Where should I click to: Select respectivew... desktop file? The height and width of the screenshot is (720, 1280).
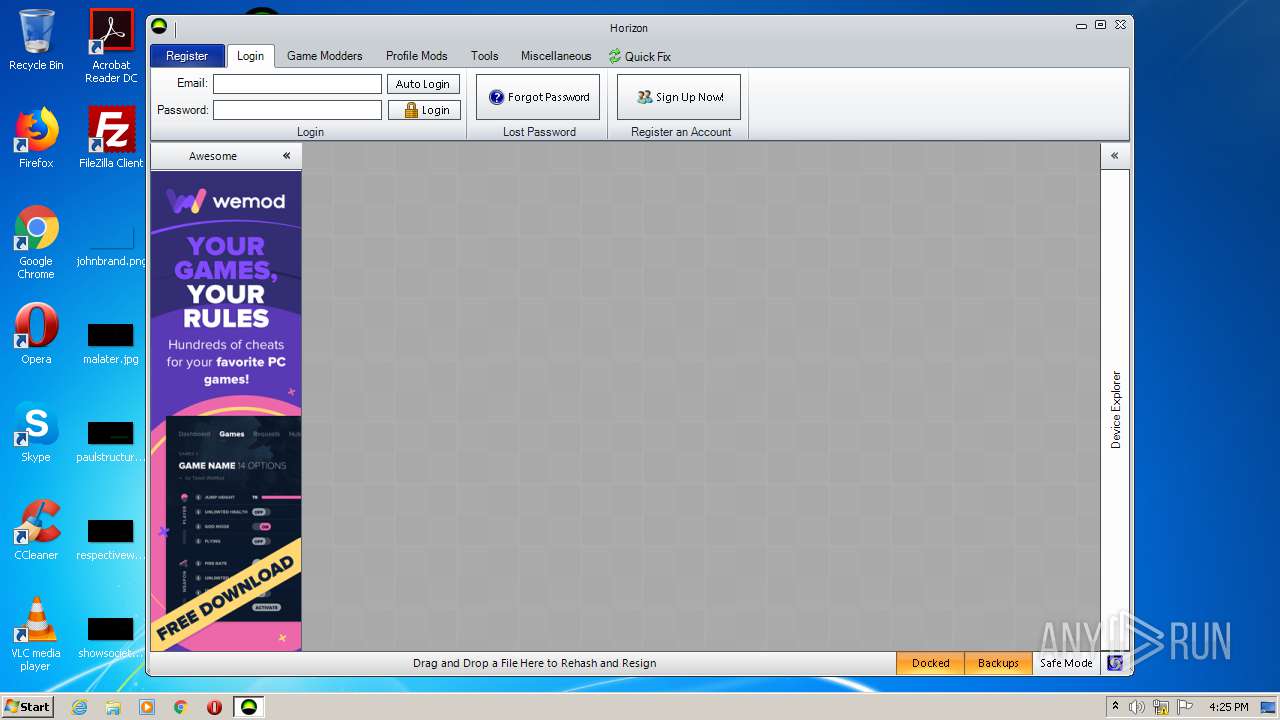pos(111,539)
